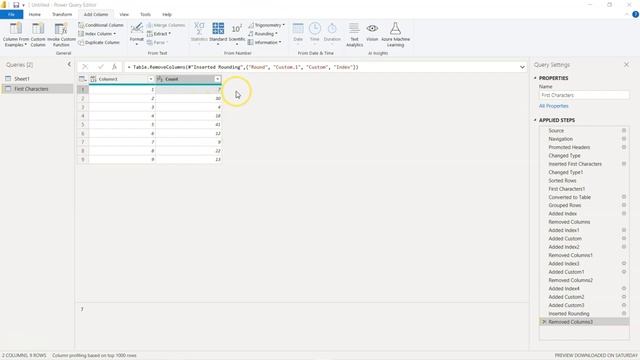Open the Help question mark icon
The image size is (640, 360).
[635, 14]
